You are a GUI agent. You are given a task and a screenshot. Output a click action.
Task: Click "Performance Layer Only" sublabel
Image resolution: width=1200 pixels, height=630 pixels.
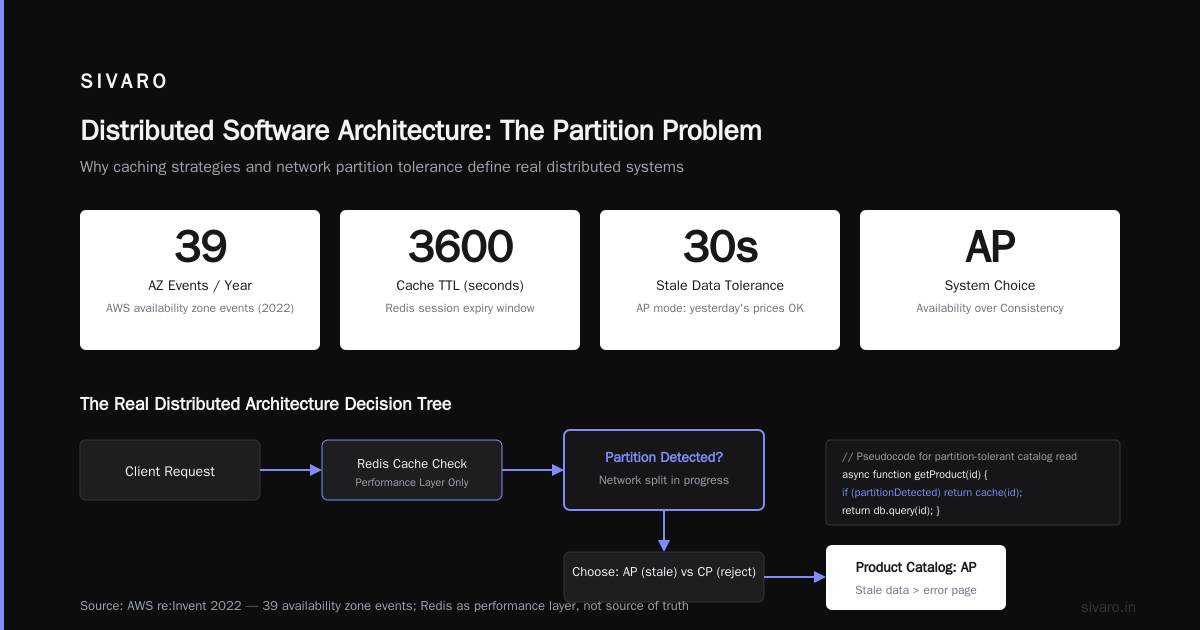tap(412, 483)
